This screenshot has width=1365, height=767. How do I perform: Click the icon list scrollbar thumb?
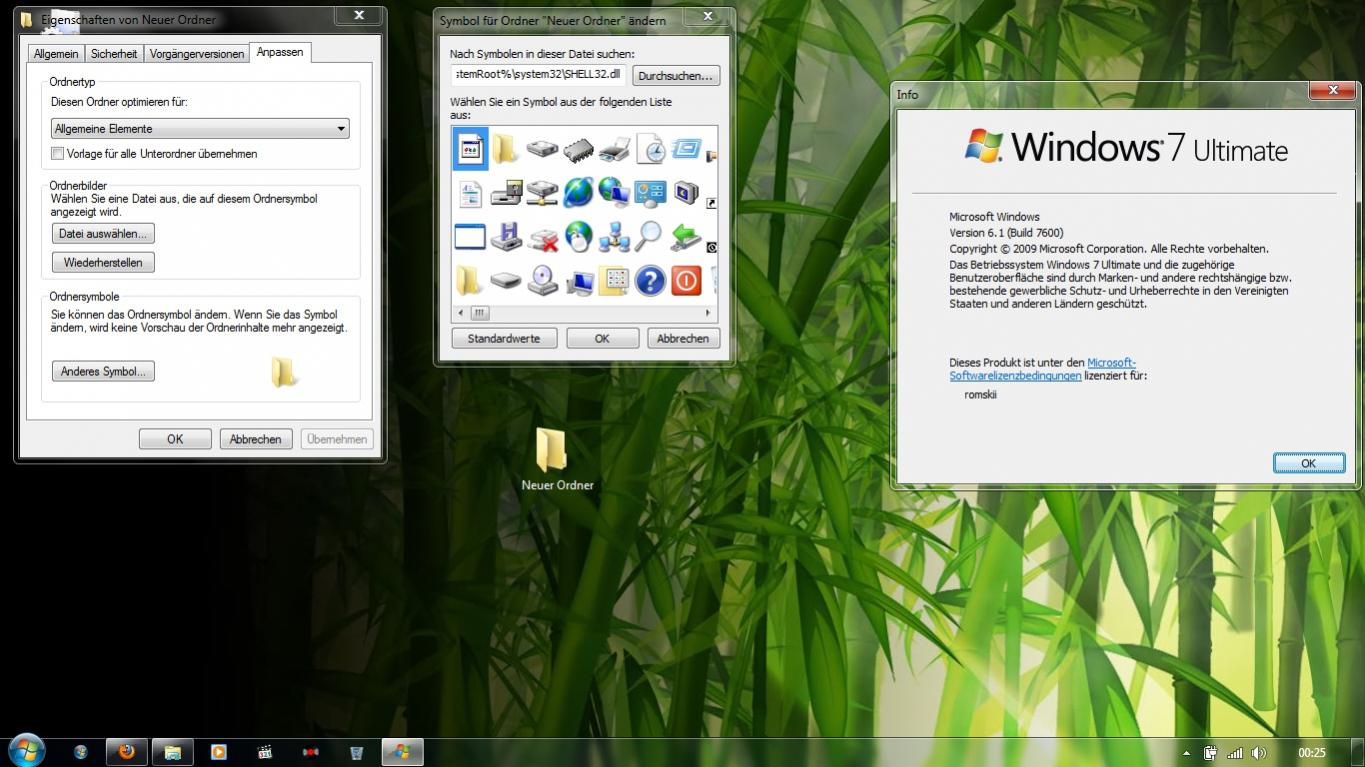tap(480, 312)
